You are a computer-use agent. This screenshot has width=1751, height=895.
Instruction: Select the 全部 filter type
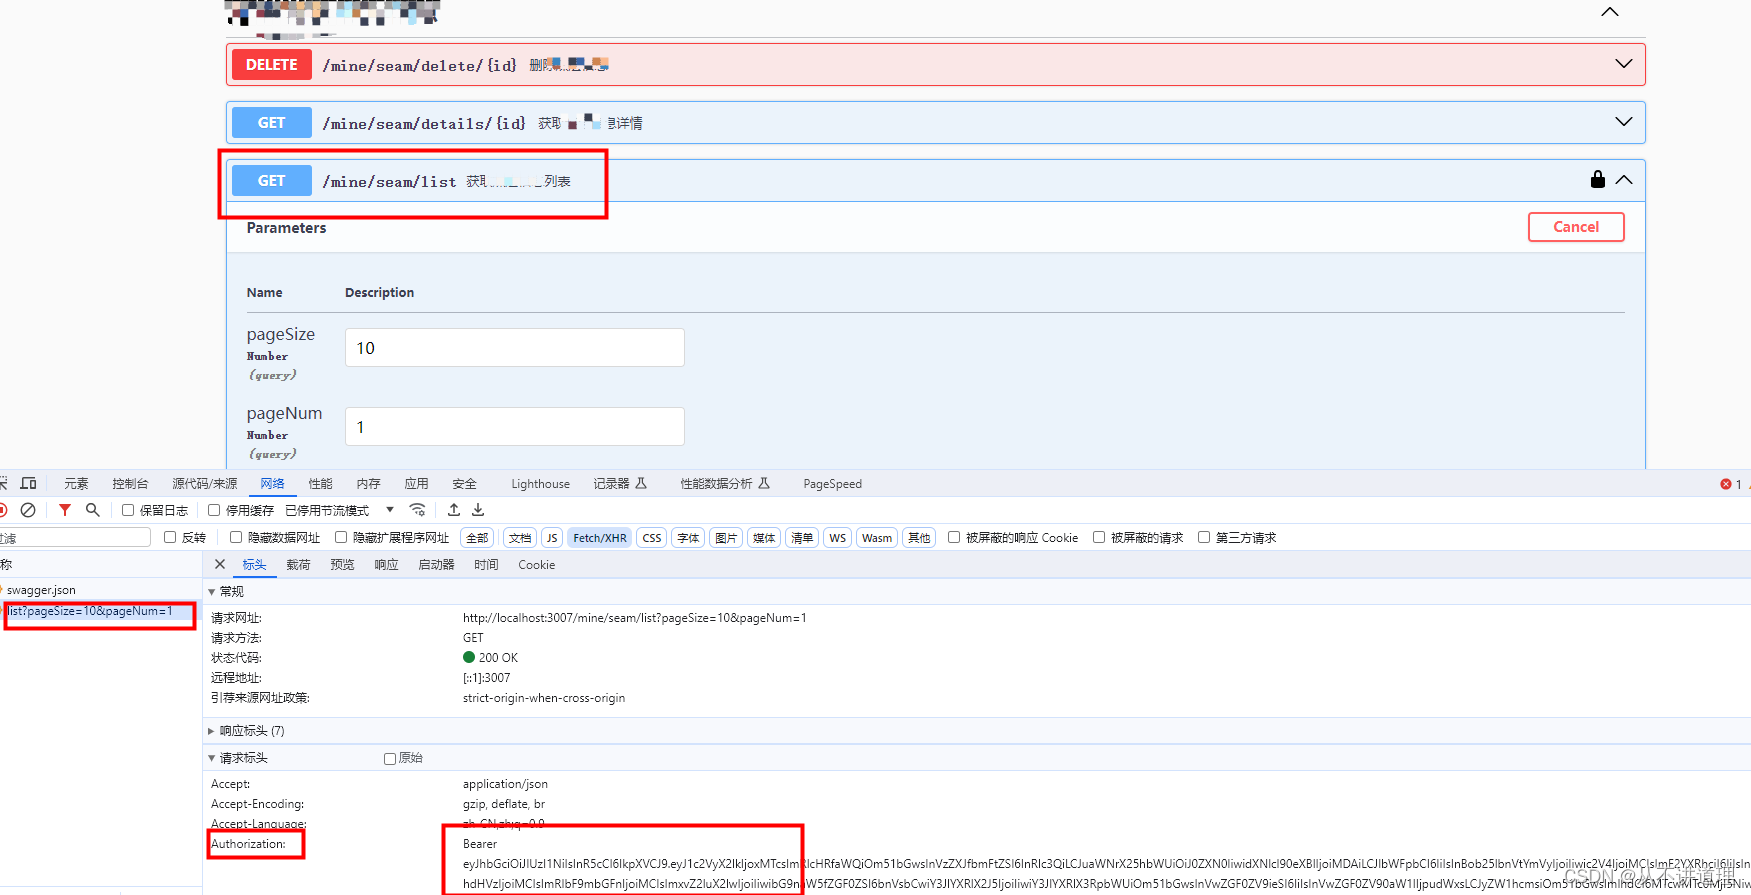478,538
